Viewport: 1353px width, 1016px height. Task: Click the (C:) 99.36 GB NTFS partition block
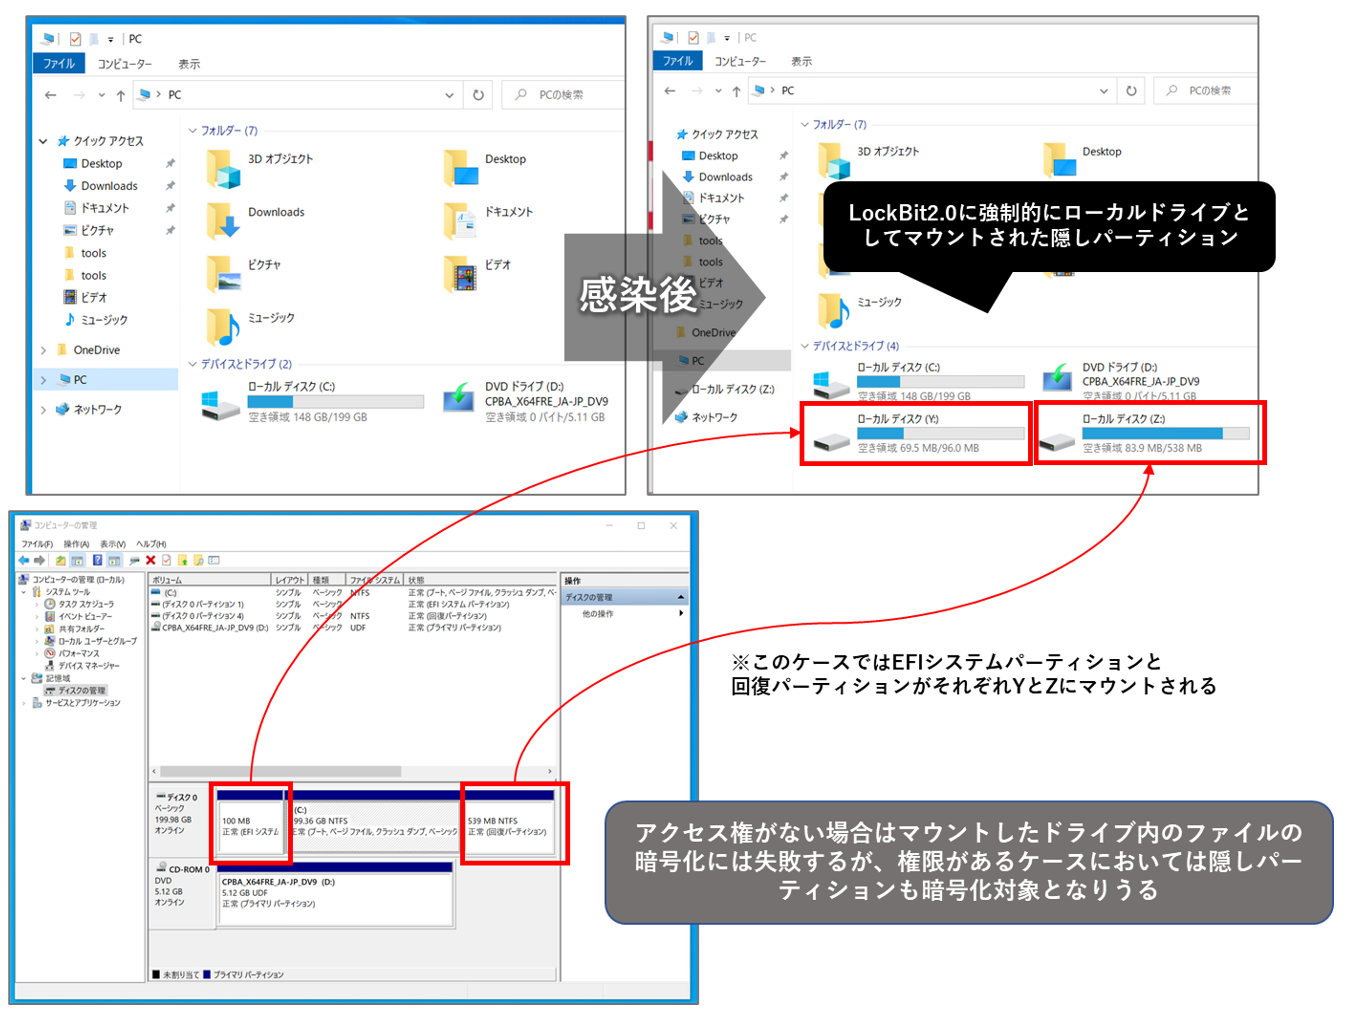click(x=375, y=821)
